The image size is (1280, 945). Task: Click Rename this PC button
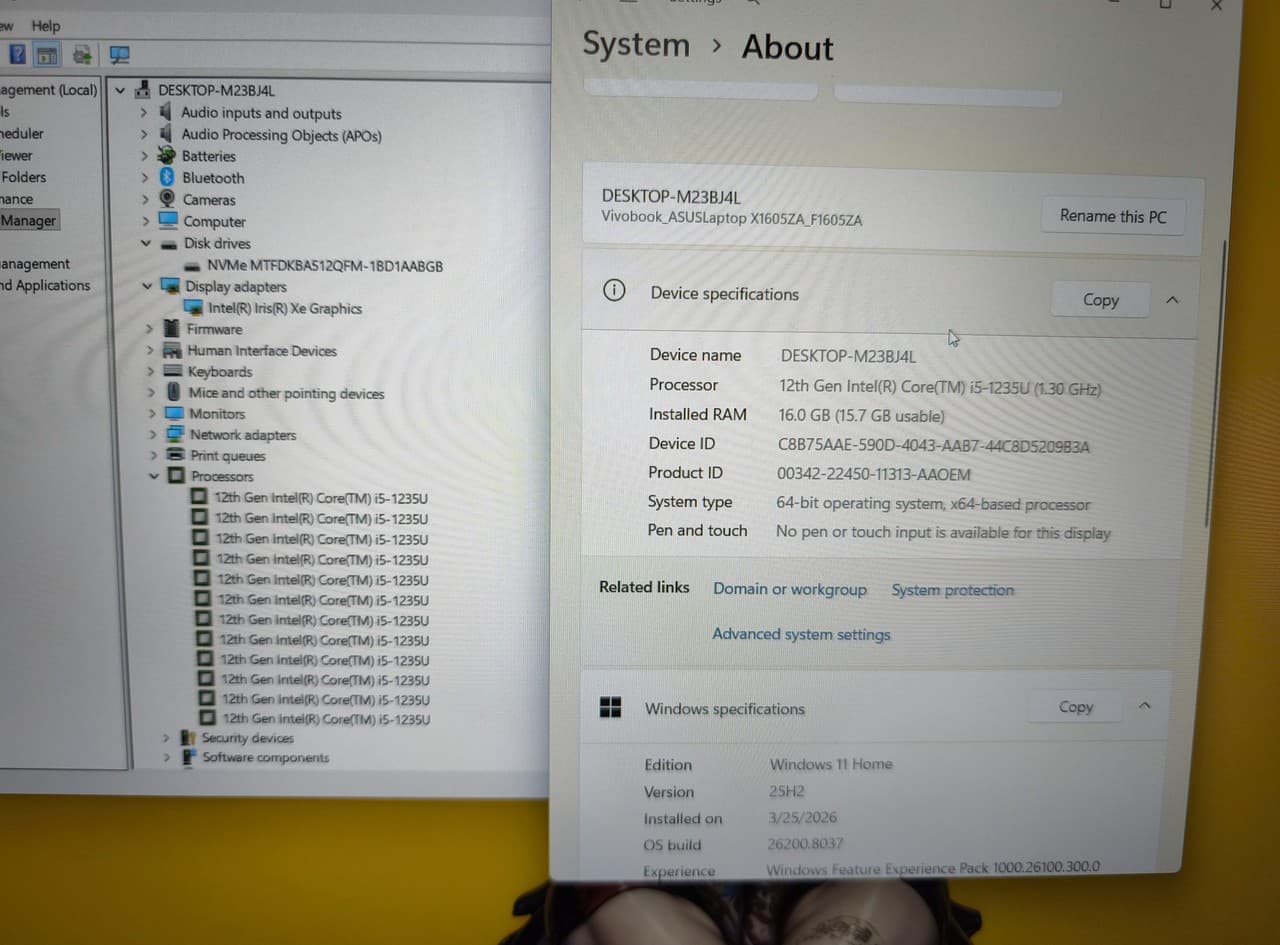point(1113,216)
